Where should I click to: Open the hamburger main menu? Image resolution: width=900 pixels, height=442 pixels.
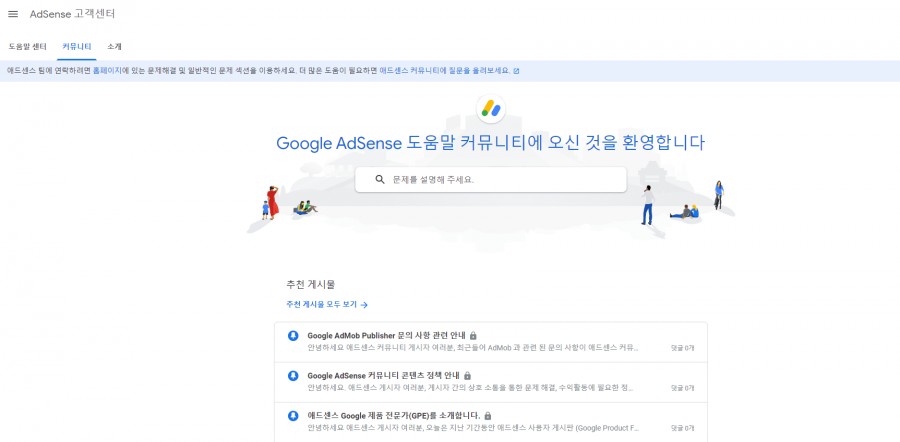13,14
